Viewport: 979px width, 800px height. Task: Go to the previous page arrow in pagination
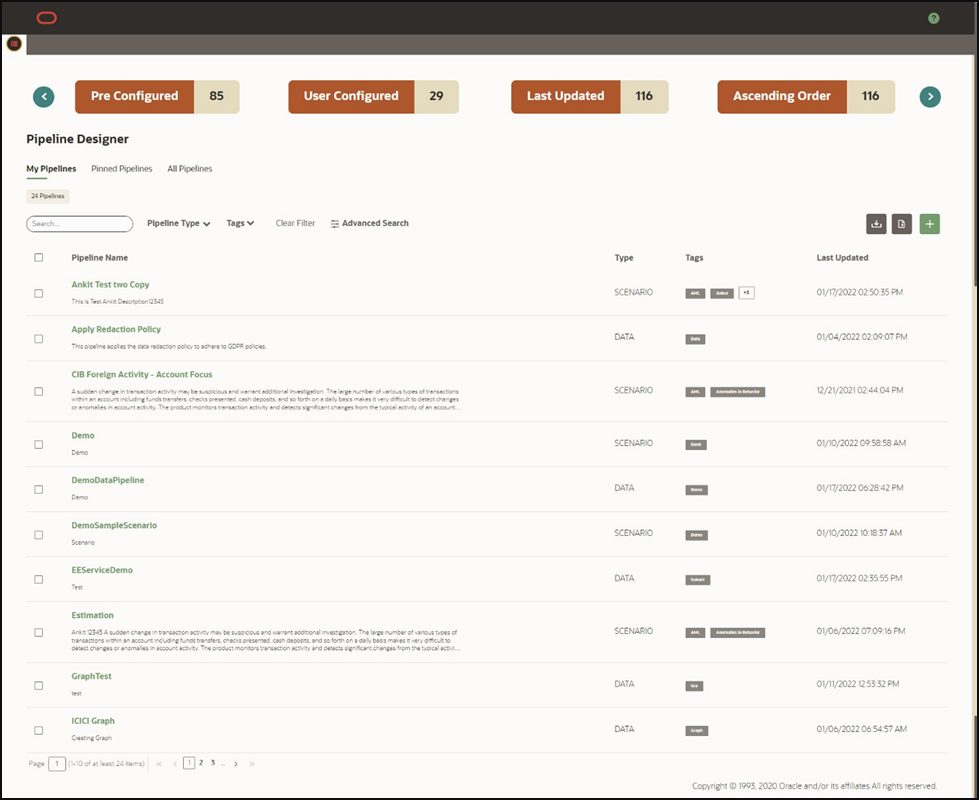(175, 764)
